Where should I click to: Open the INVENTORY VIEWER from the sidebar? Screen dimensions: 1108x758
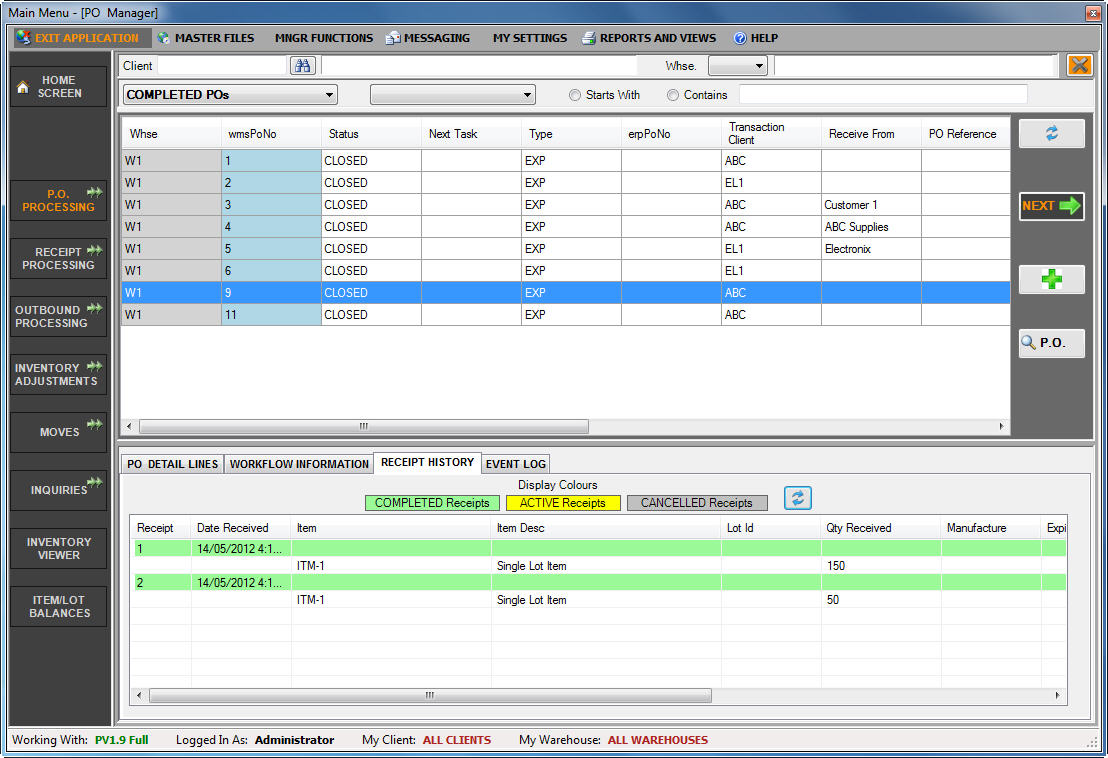(57, 548)
